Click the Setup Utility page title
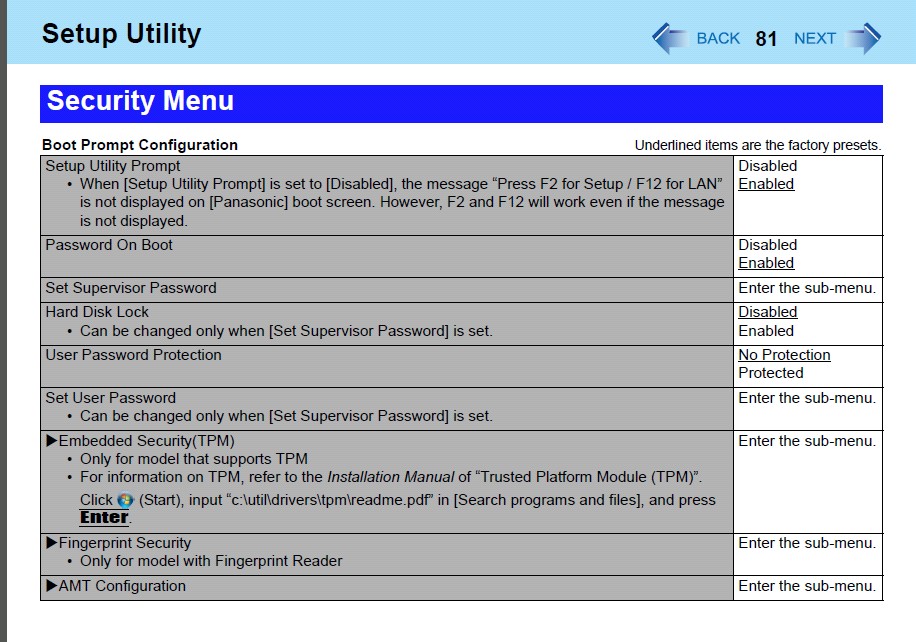Screen dimensions: 916x642 tap(122, 34)
